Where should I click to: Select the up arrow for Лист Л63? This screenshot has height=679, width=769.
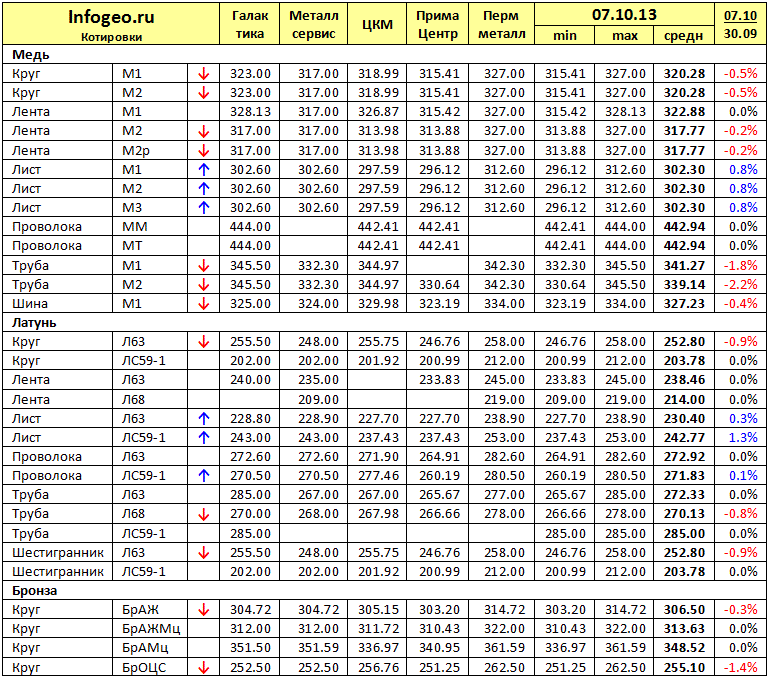pyautogui.click(x=204, y=419)
